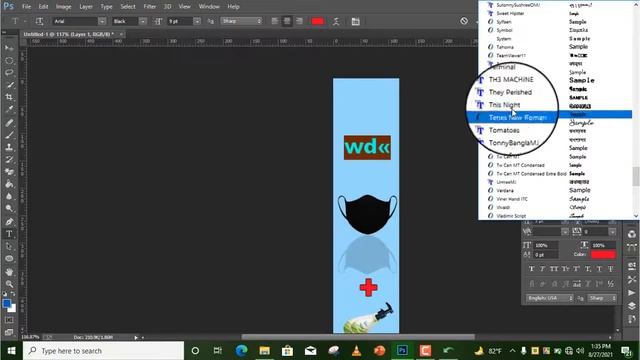Image resolution: width=640 pixels, height=360 pixels.
Task: Toggle Small Caps in Character panel
Action: (565, 269)
